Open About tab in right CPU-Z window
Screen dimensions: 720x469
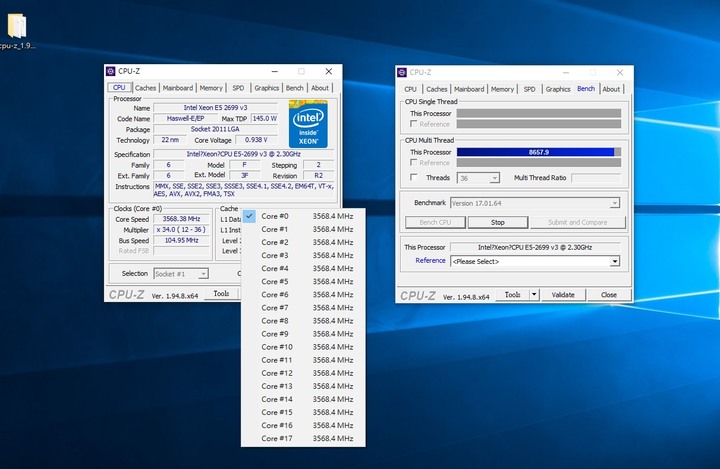click(x=611, y=89)
